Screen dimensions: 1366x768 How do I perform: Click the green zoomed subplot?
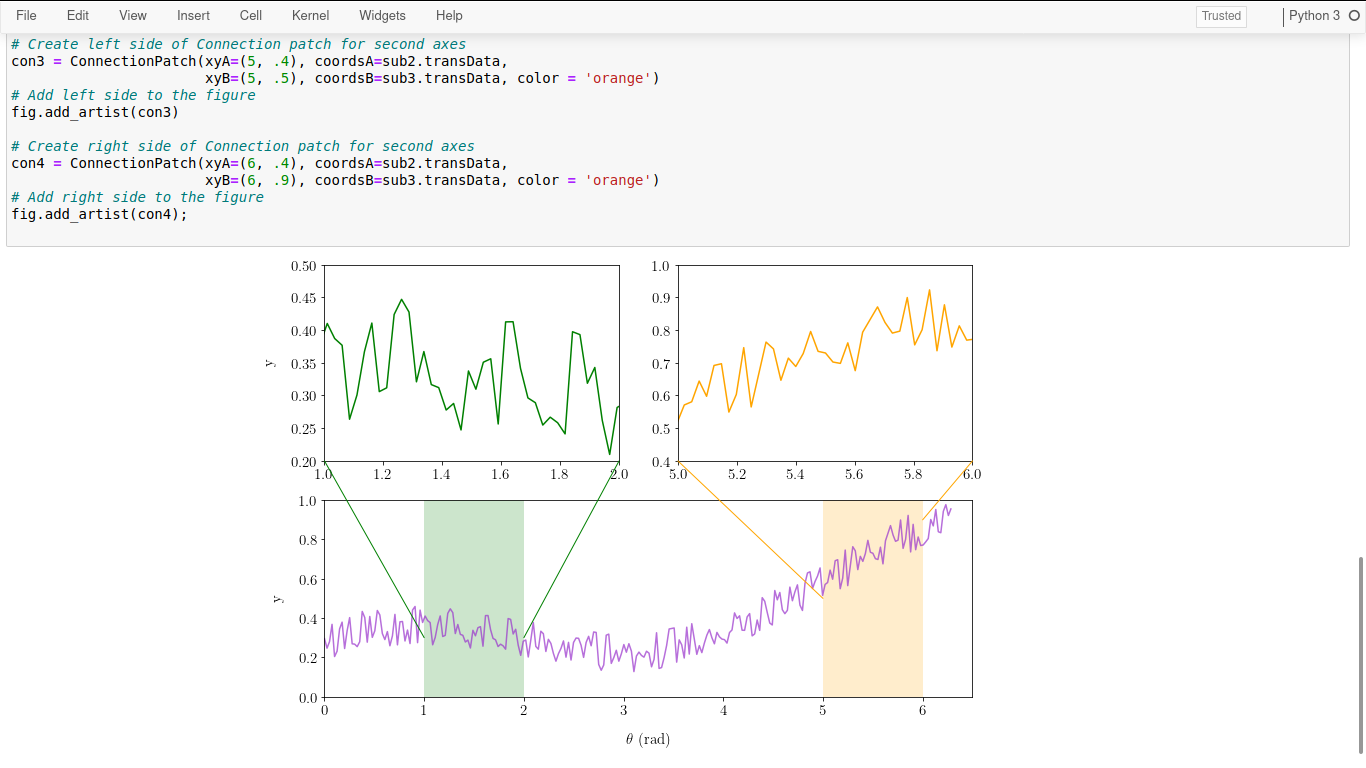471,363
